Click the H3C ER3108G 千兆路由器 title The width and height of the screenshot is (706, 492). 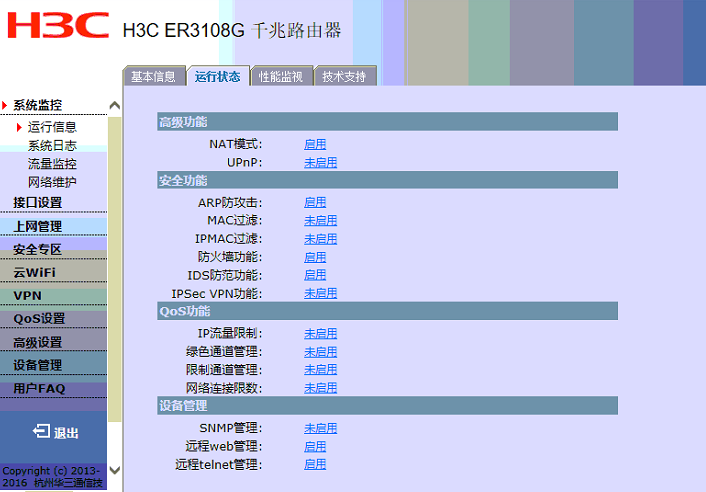(x=232, y=31)
